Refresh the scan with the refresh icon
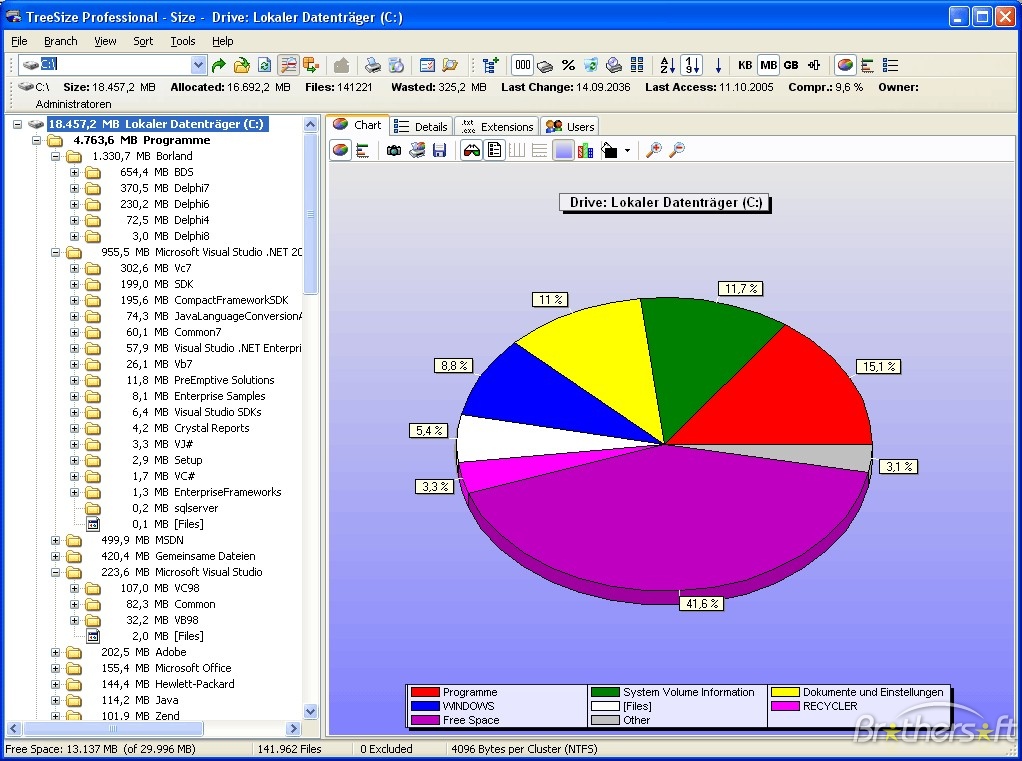The height and width of the screenshot is (761, 1022). [265, 65]
